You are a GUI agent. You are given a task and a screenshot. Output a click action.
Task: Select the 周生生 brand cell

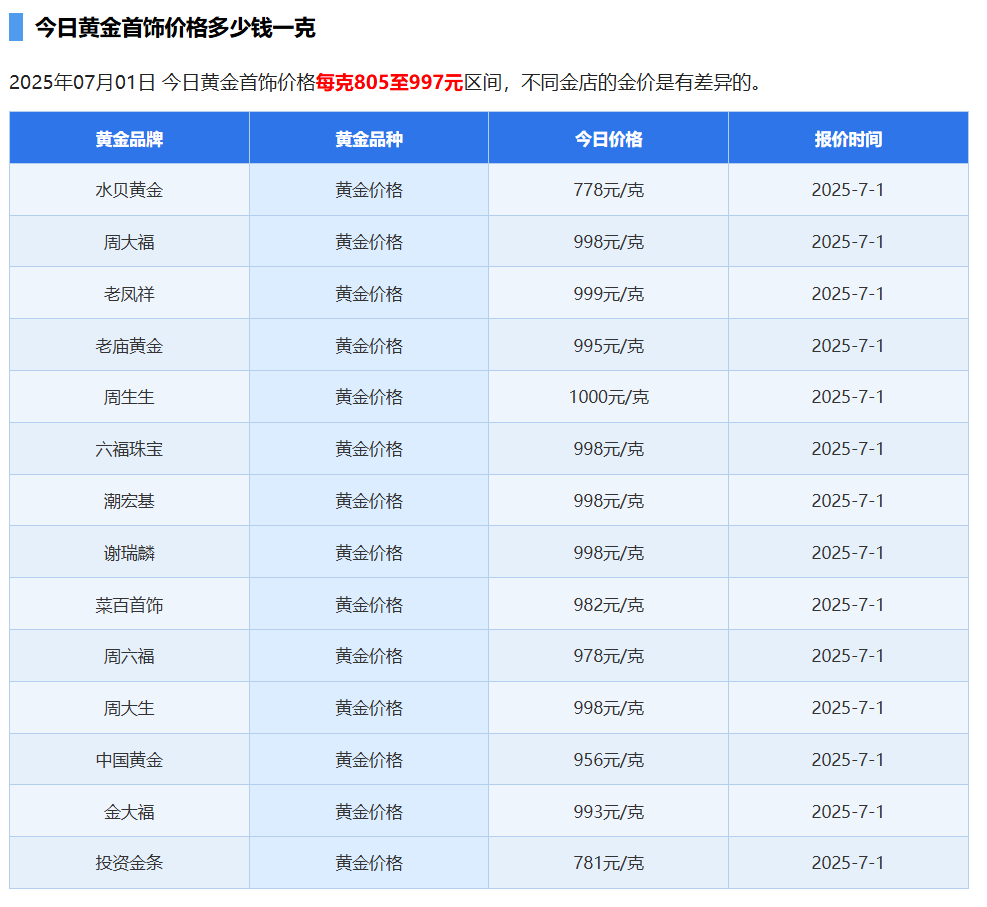click(x=129, y=397)
